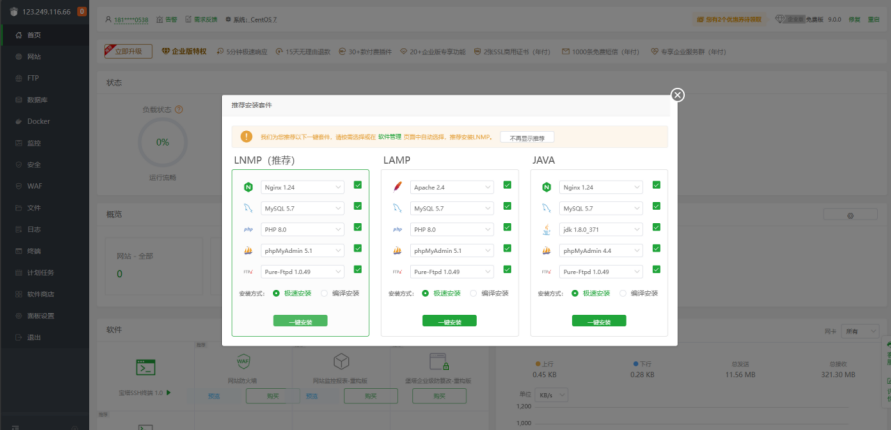Expand jdk 1.8.0_371 version dropdown
This screenshot has width=891, height=430.
point(601,229)
